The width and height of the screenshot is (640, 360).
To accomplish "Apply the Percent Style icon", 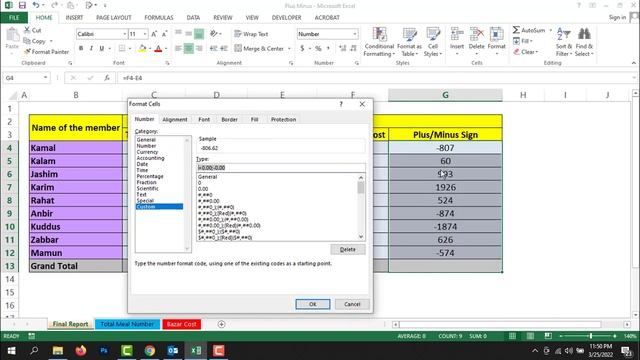I will pos(318,49).
